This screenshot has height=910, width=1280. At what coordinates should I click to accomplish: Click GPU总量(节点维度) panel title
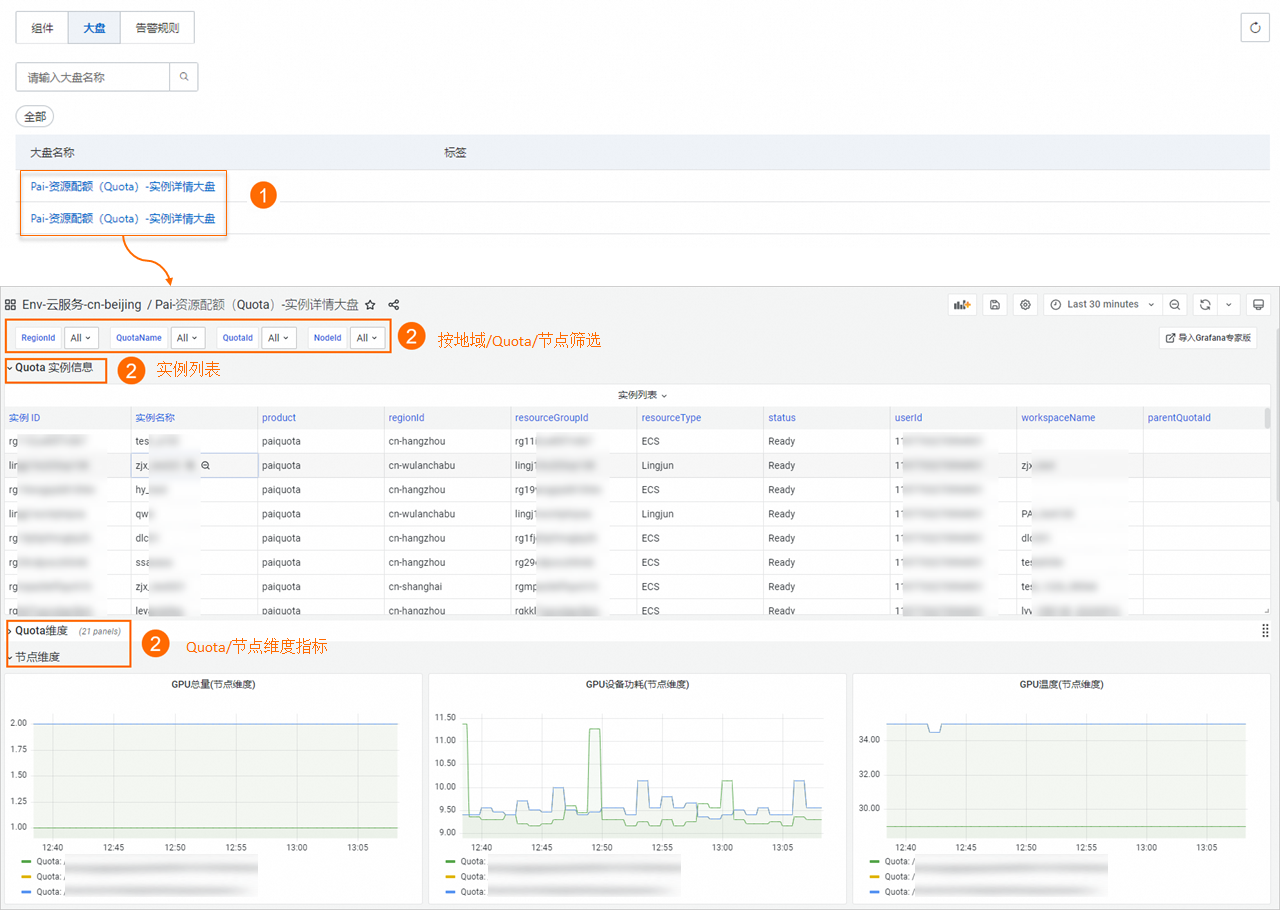[x=214, y=685]
